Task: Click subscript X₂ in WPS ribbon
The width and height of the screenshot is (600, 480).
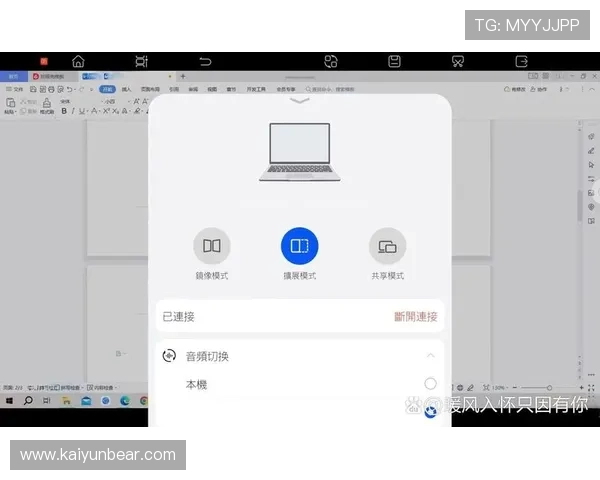Action: pos(116,111)
